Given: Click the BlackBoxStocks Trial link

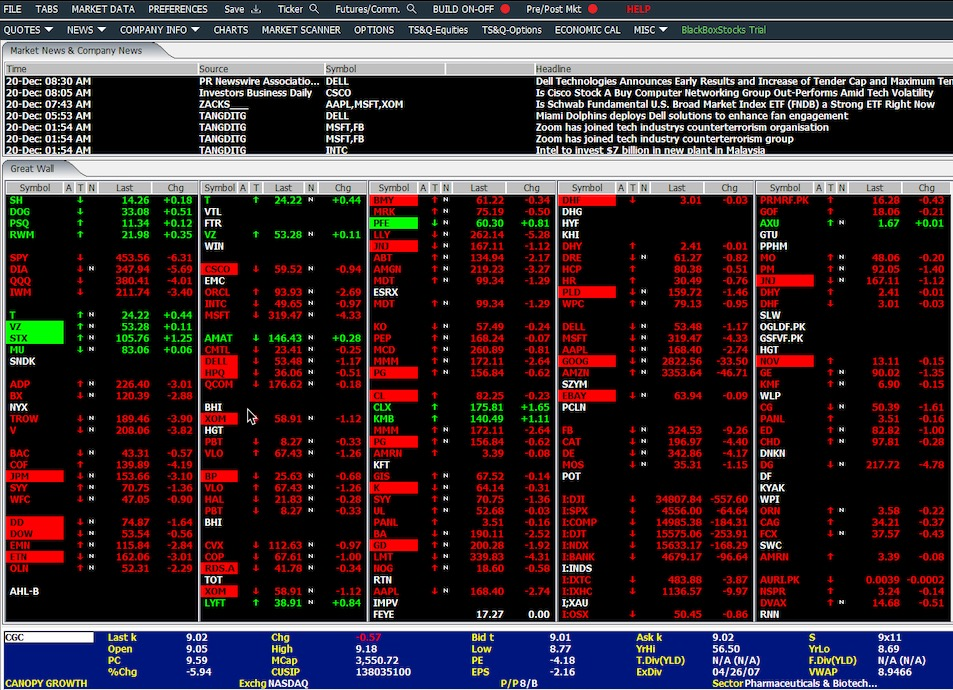Looking at the screenshot, I should click(x=724, y=30).
